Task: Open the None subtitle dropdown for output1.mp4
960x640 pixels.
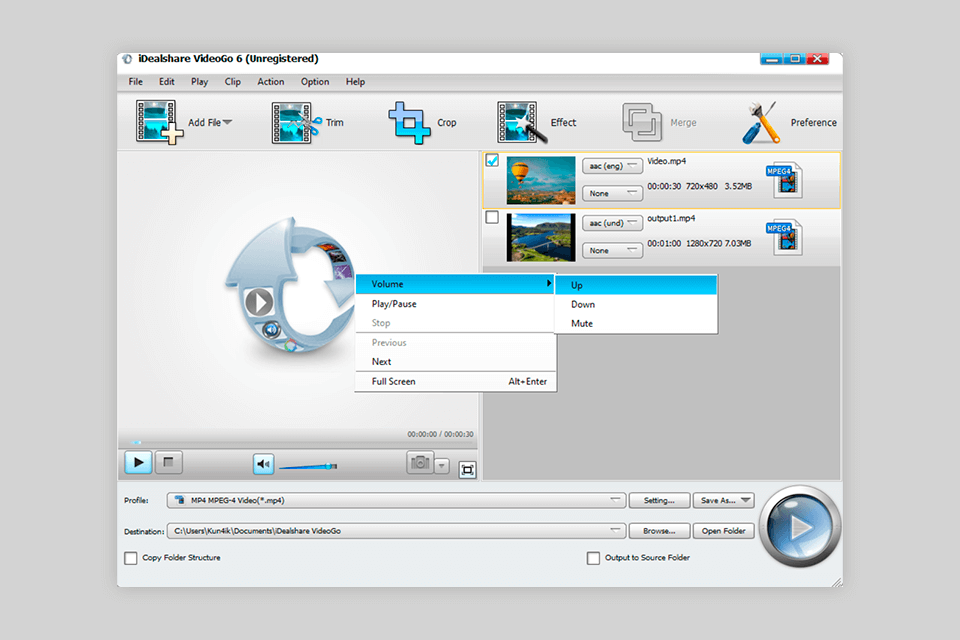Action: [x=612, y=250]
